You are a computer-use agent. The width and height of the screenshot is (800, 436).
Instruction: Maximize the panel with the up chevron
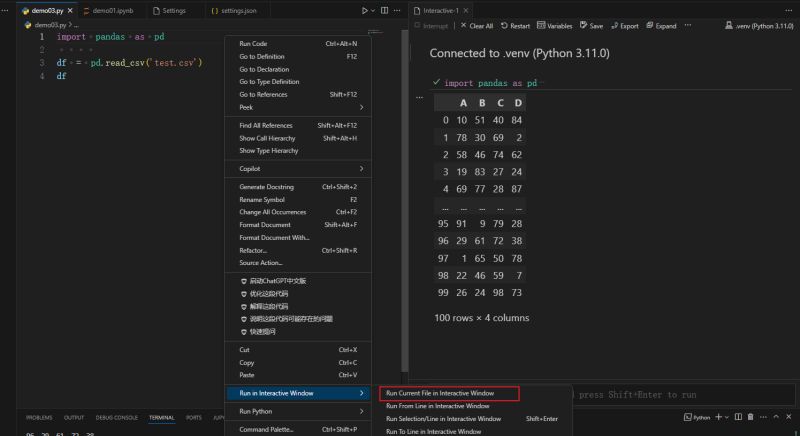click(776, 417)
